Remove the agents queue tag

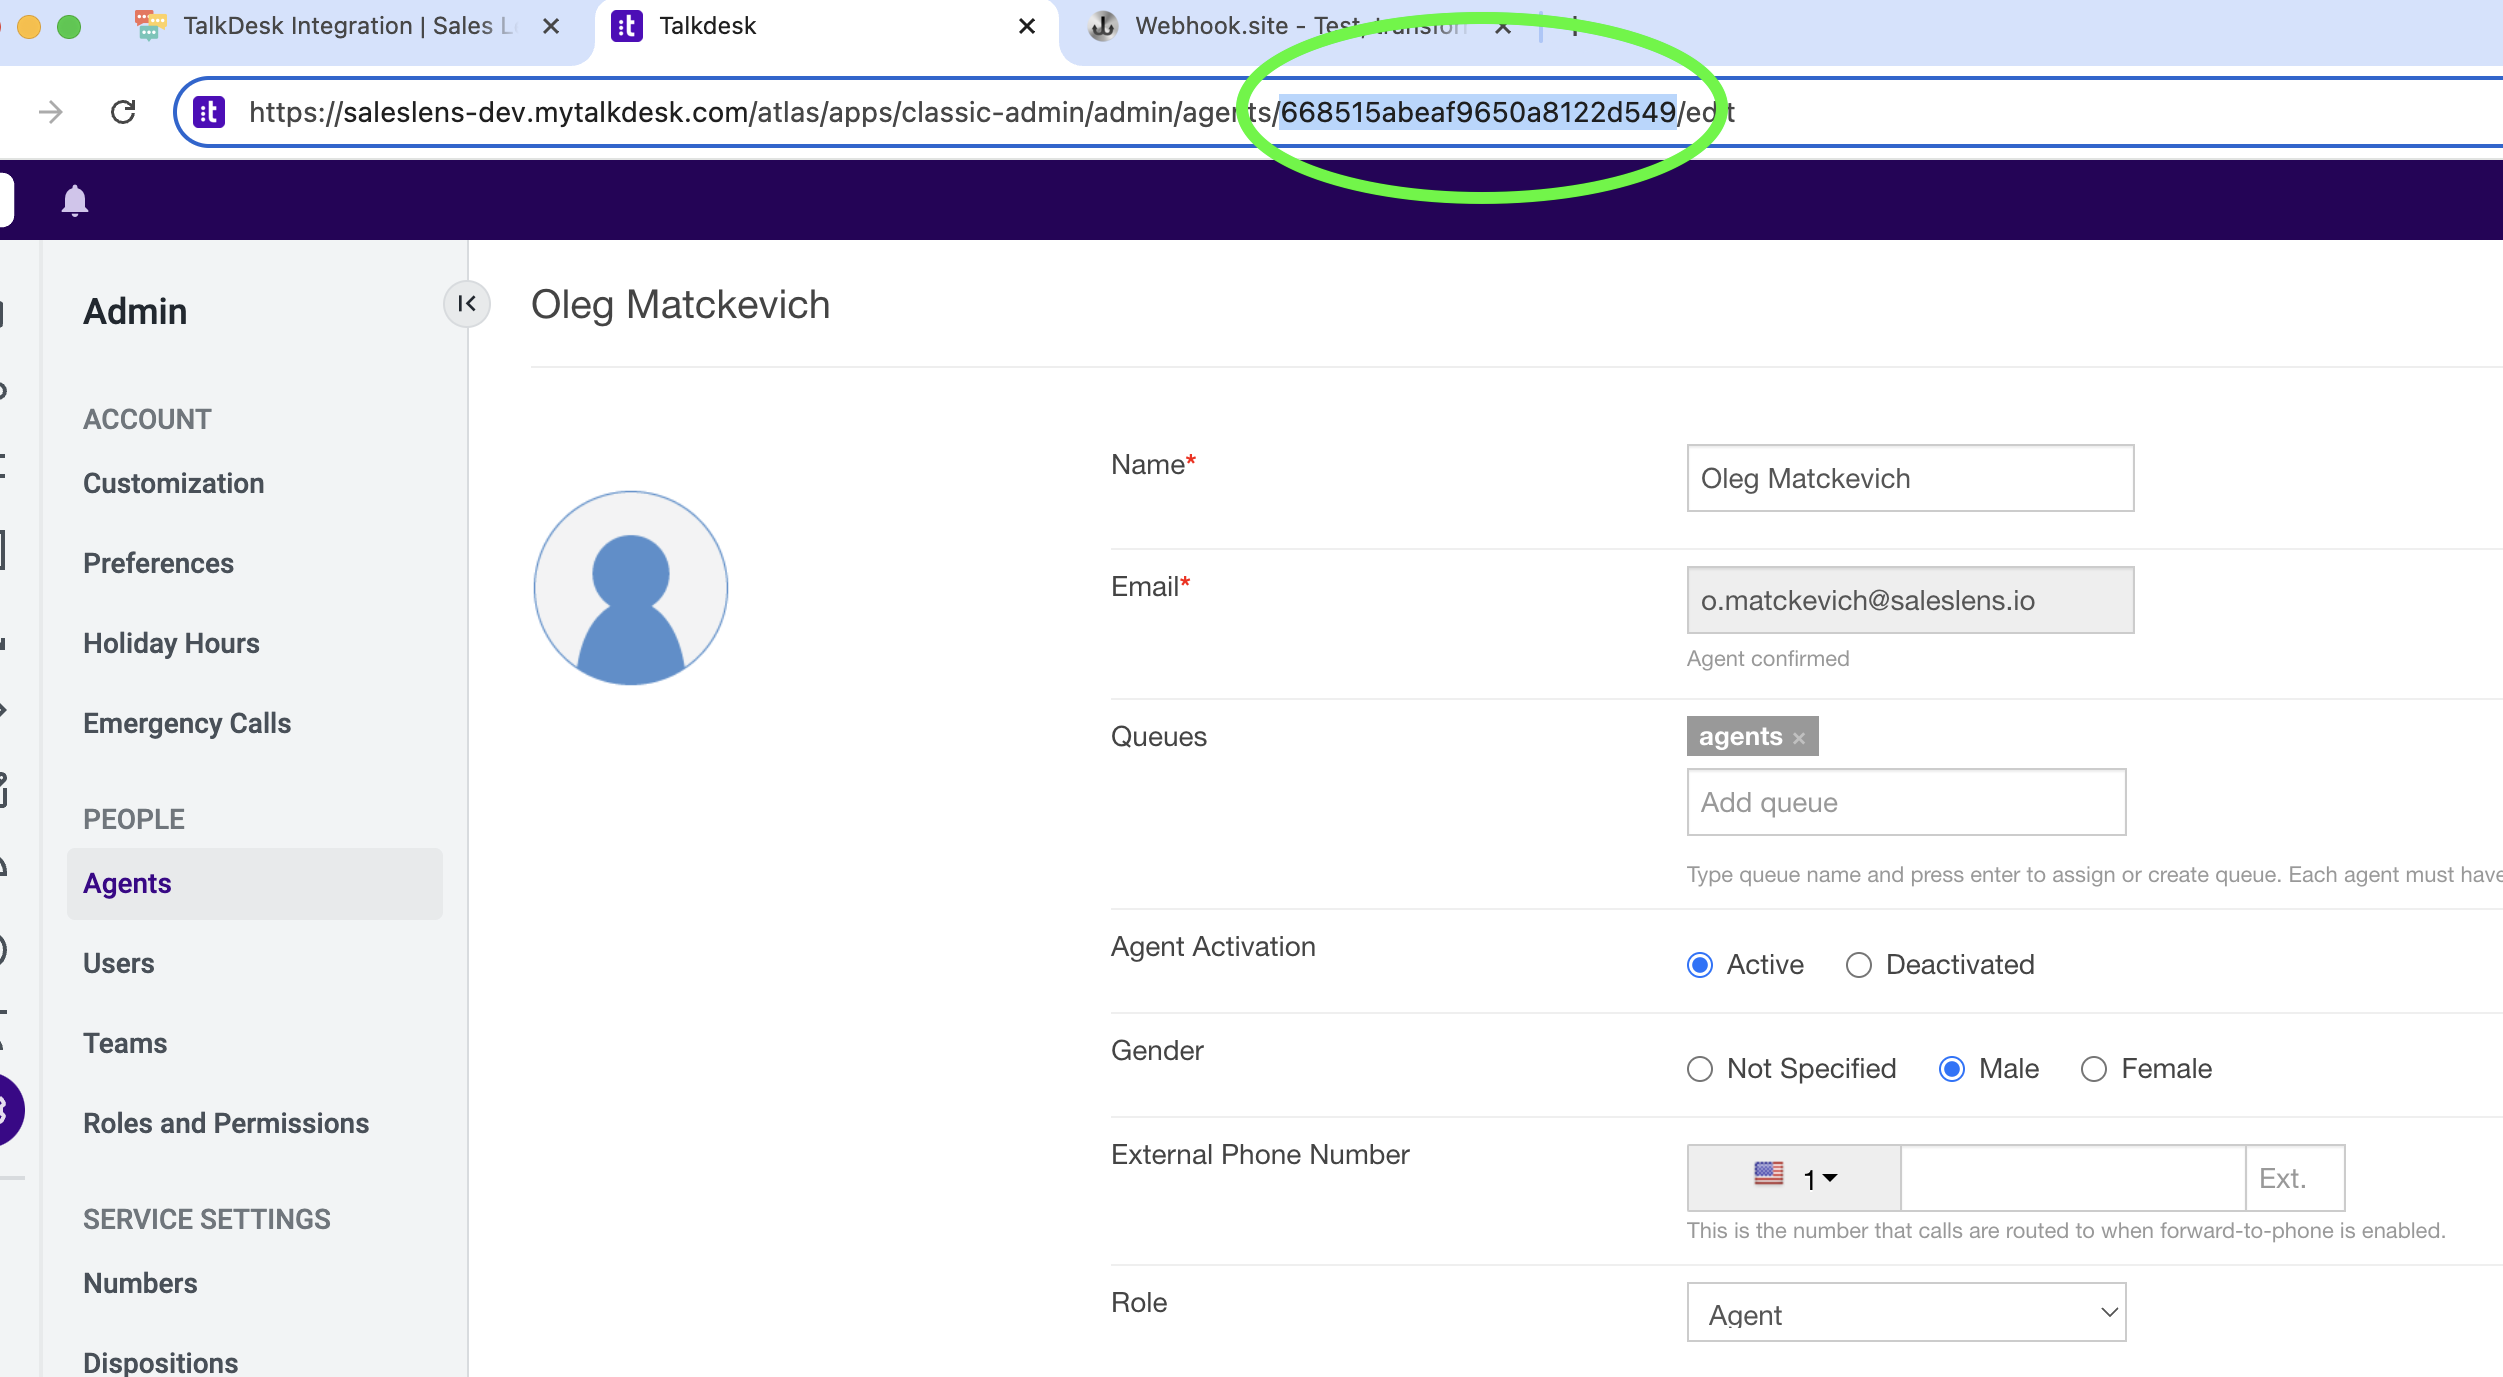tap(1799, 738)
